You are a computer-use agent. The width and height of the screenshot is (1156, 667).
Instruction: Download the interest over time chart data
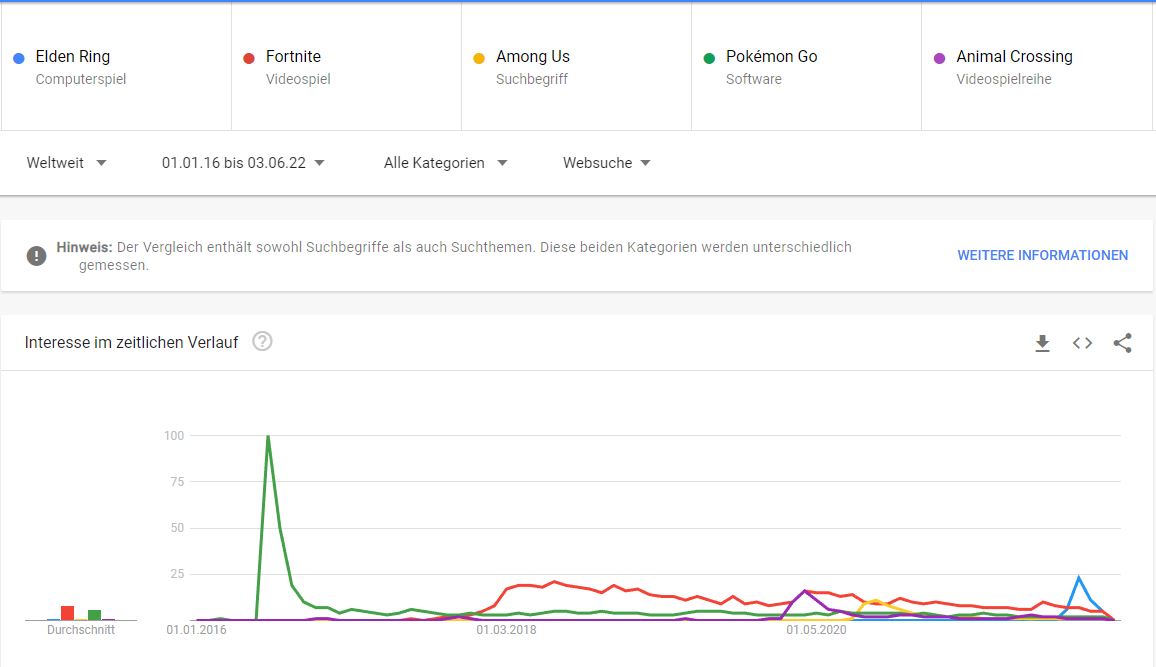pos(1042,343)
